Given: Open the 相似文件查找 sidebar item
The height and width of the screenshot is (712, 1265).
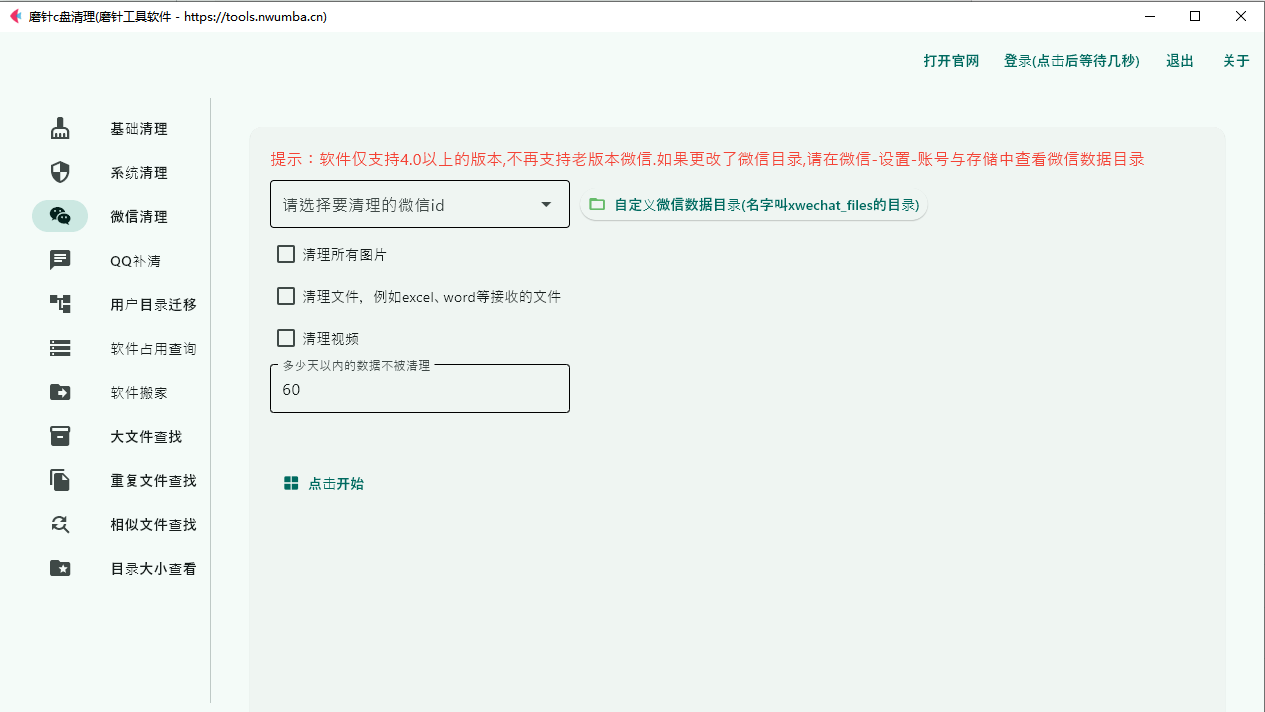Looking at the screenshot, I should [x=152, y=525].
